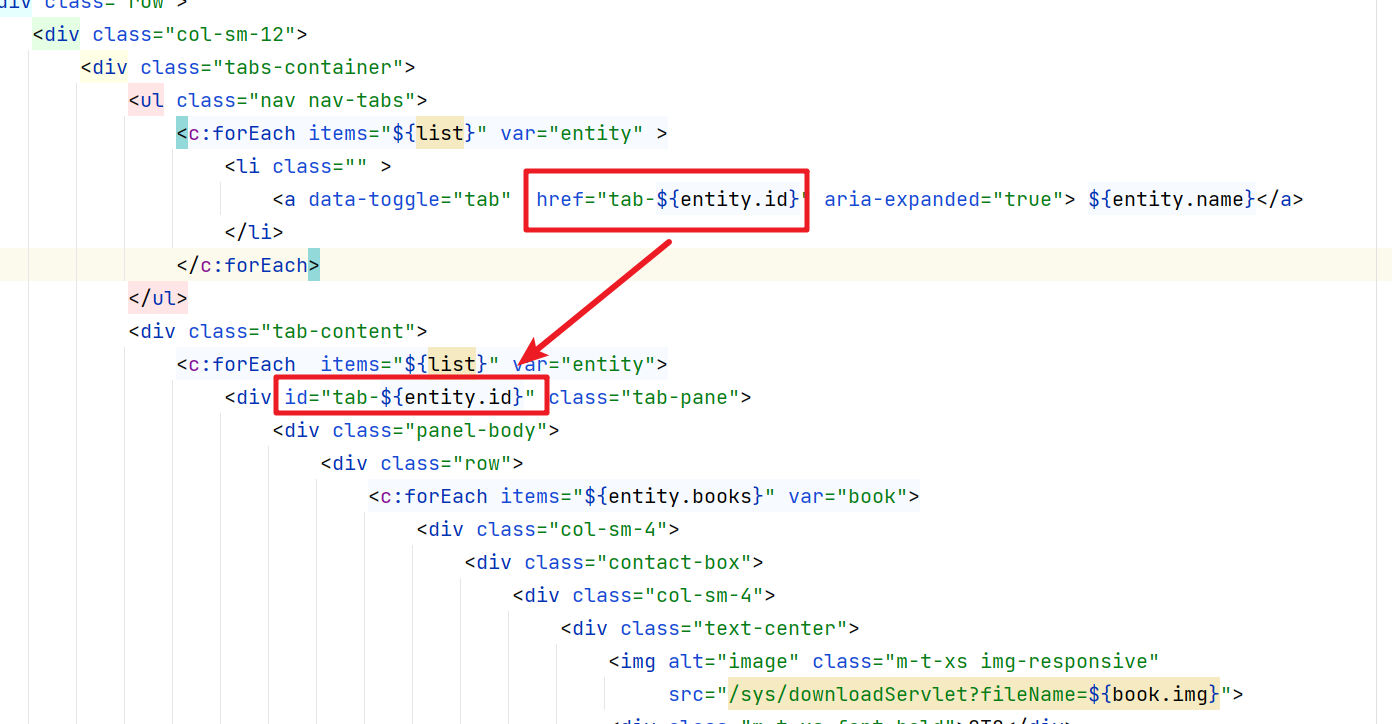Click the alt="image" attribute

734,662
